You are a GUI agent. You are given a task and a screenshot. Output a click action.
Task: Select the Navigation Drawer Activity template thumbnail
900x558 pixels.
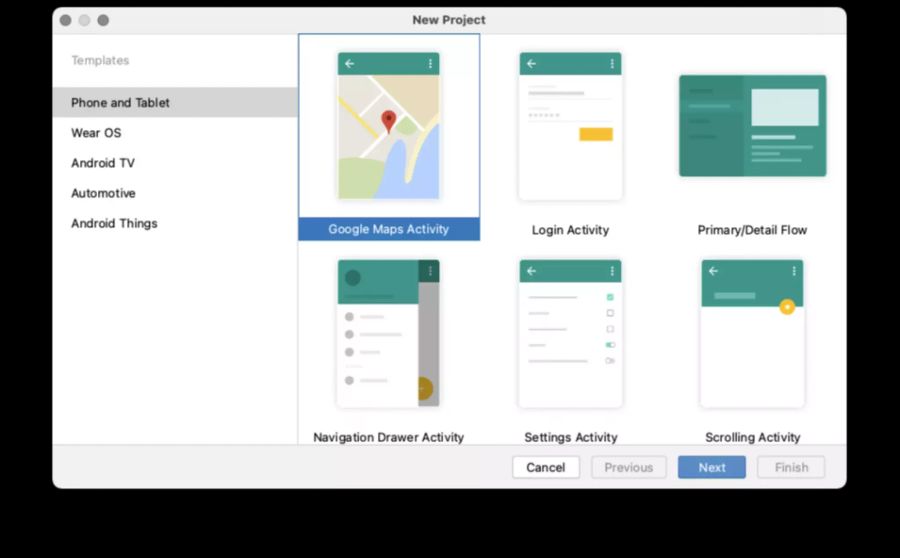coord(389,333)
